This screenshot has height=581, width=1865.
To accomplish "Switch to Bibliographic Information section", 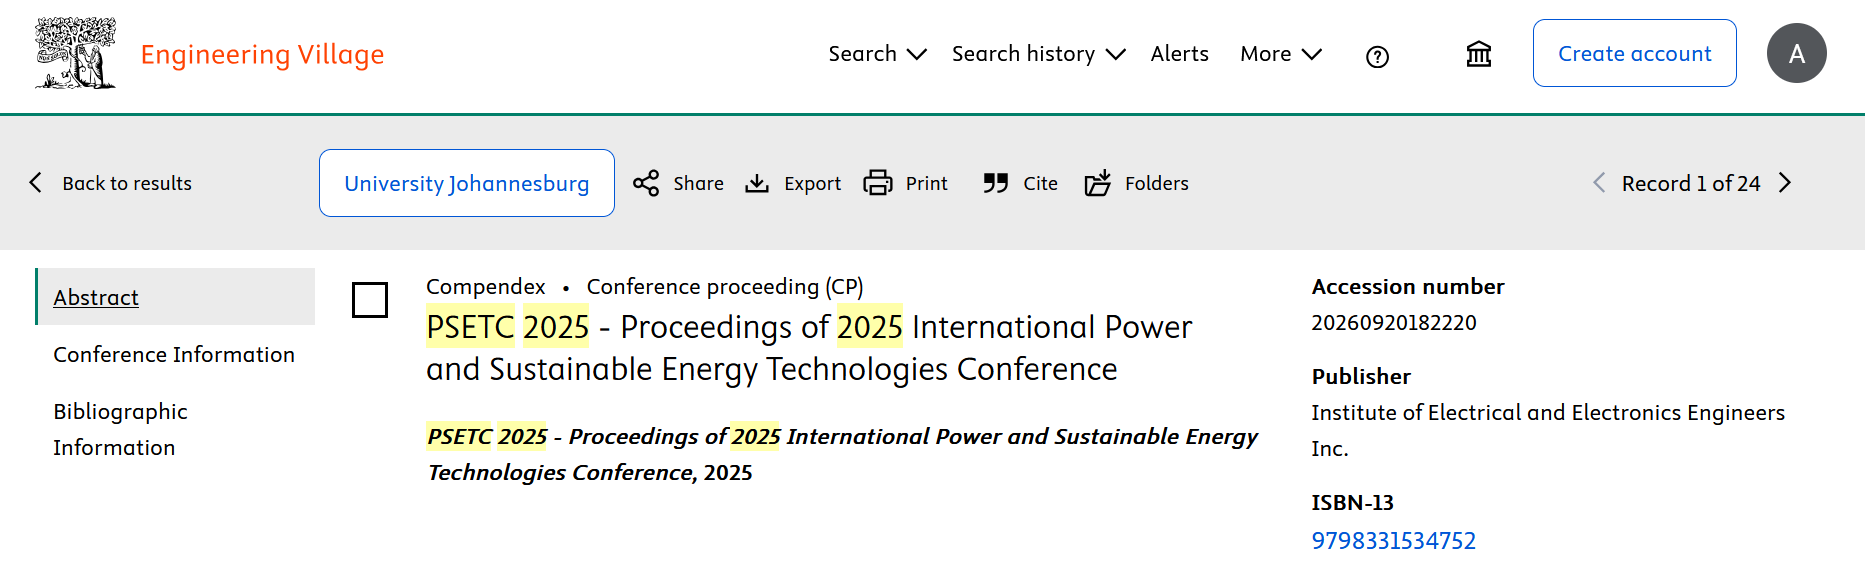I will coord(120,429).
